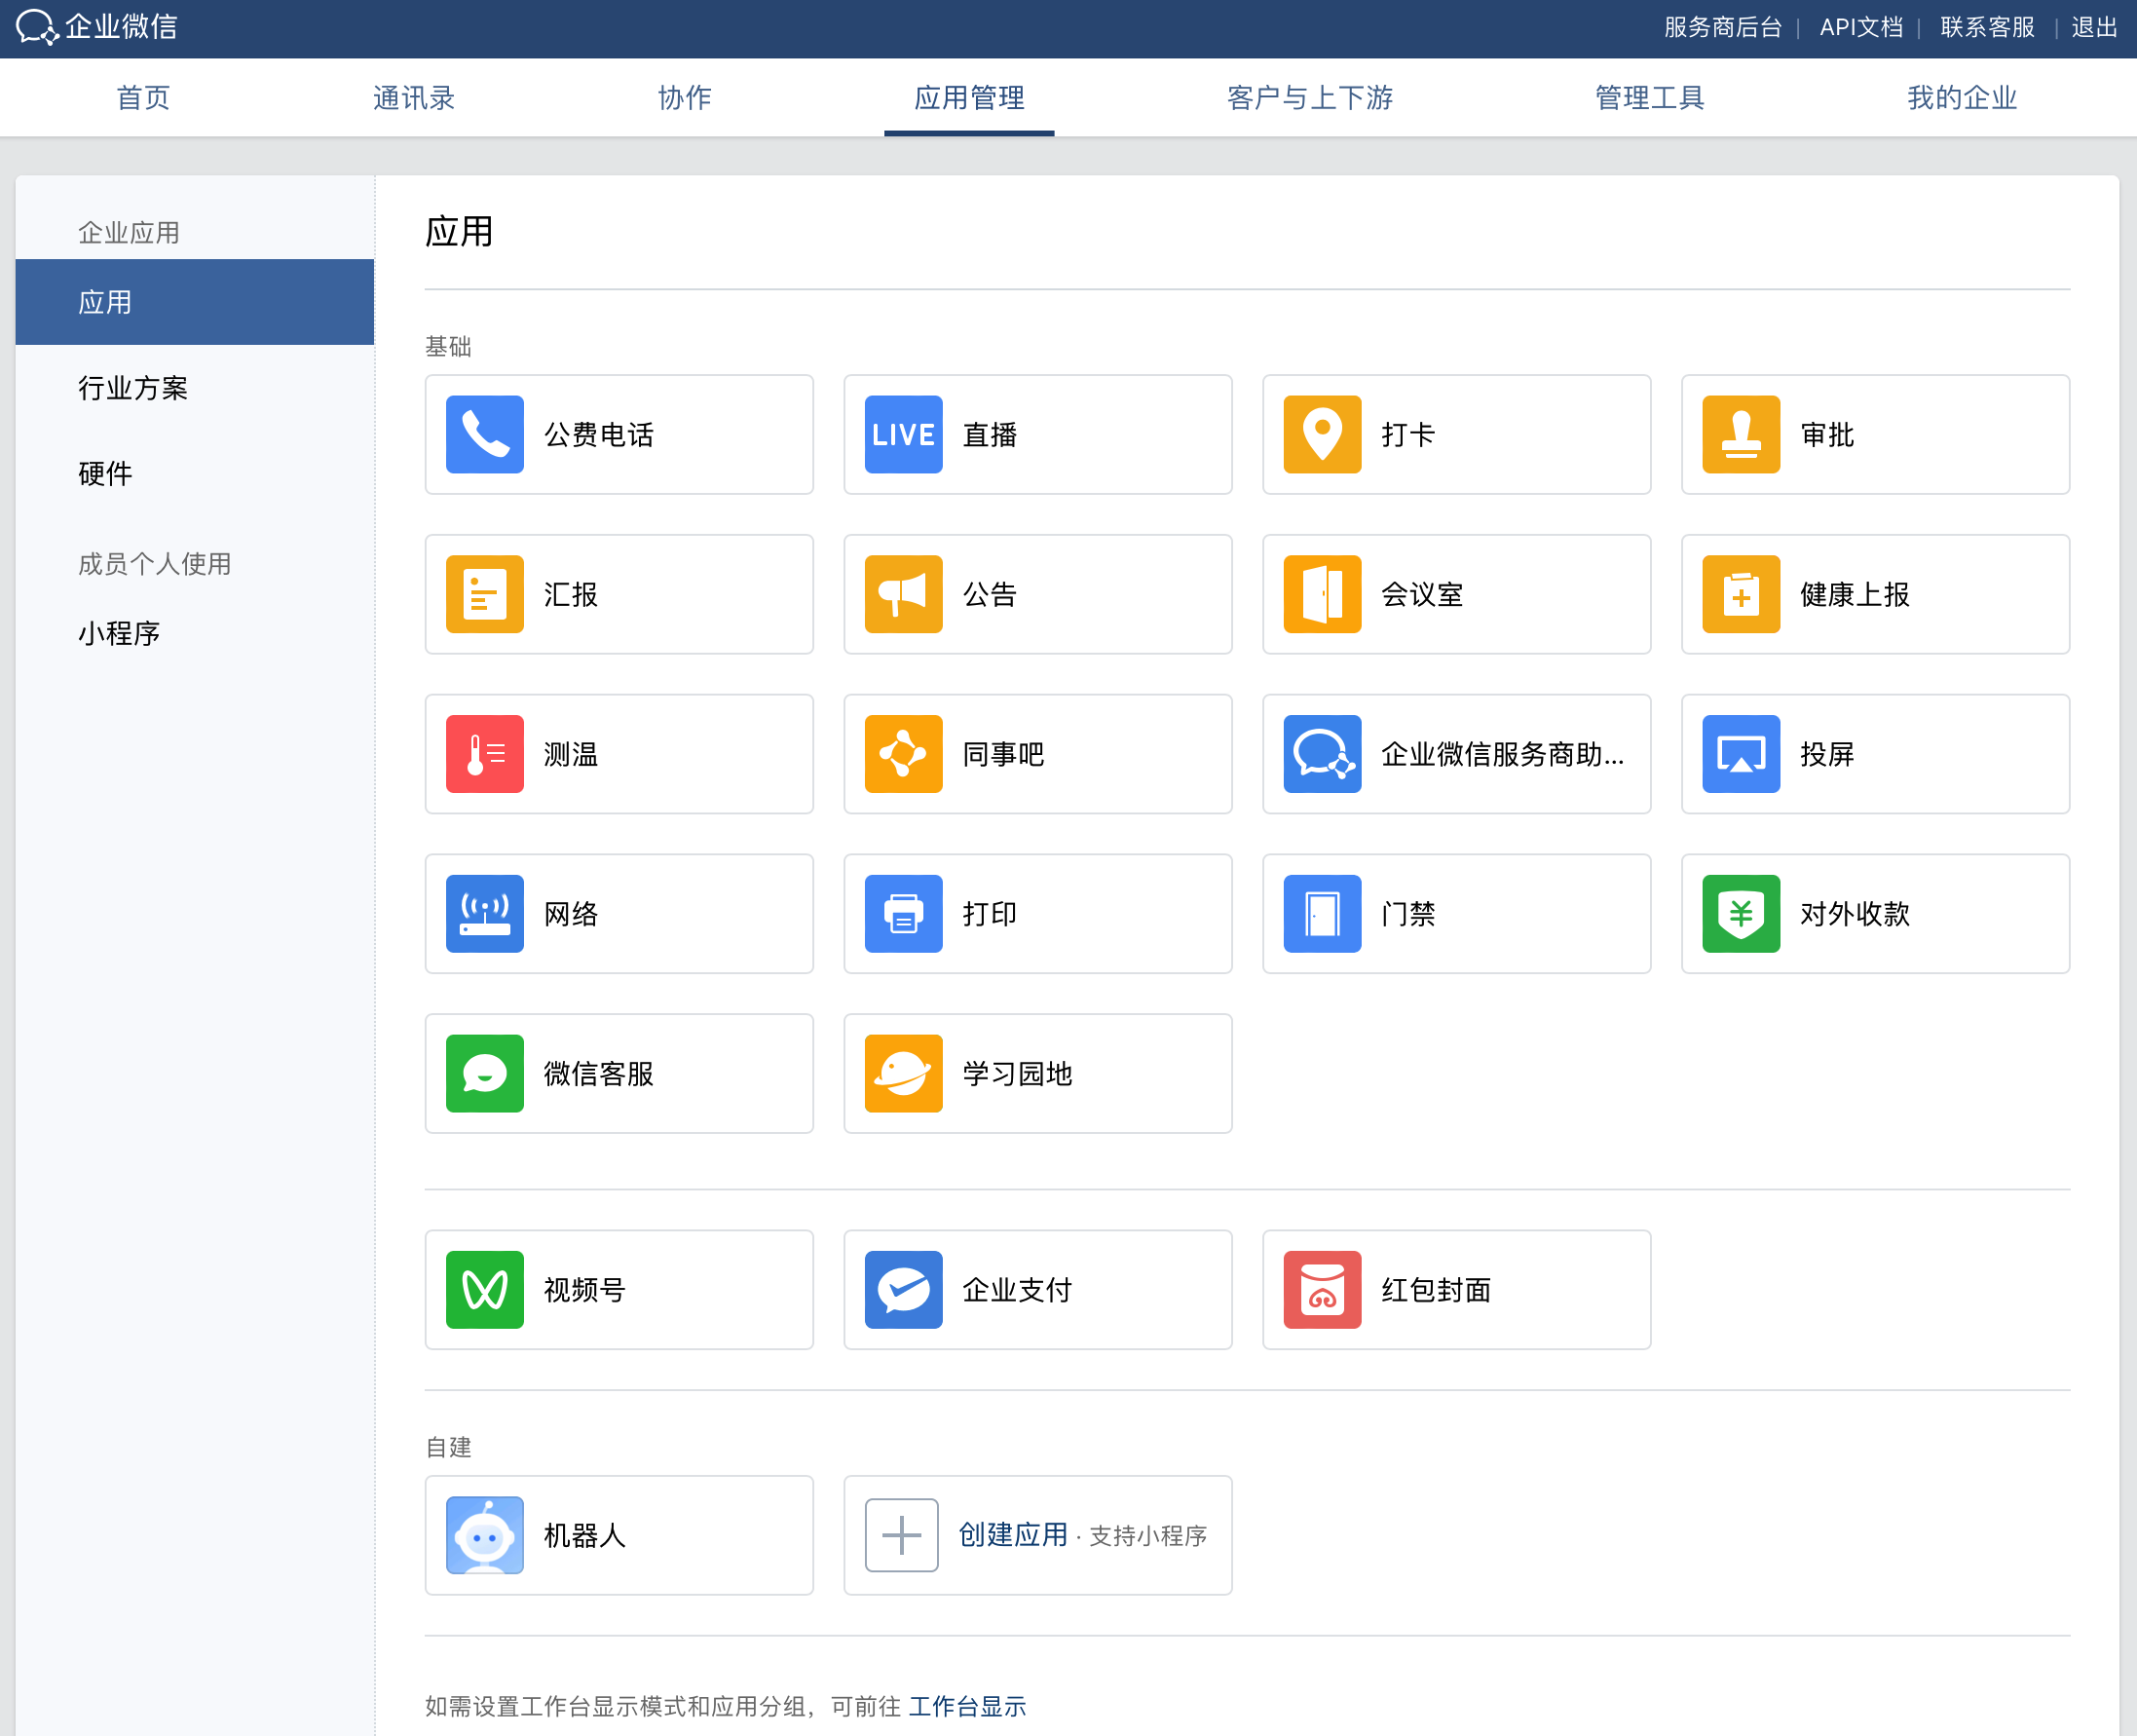2137x1736 pixels.
Task: Open 小程序 in the sidebar
Action: (119, 633)
